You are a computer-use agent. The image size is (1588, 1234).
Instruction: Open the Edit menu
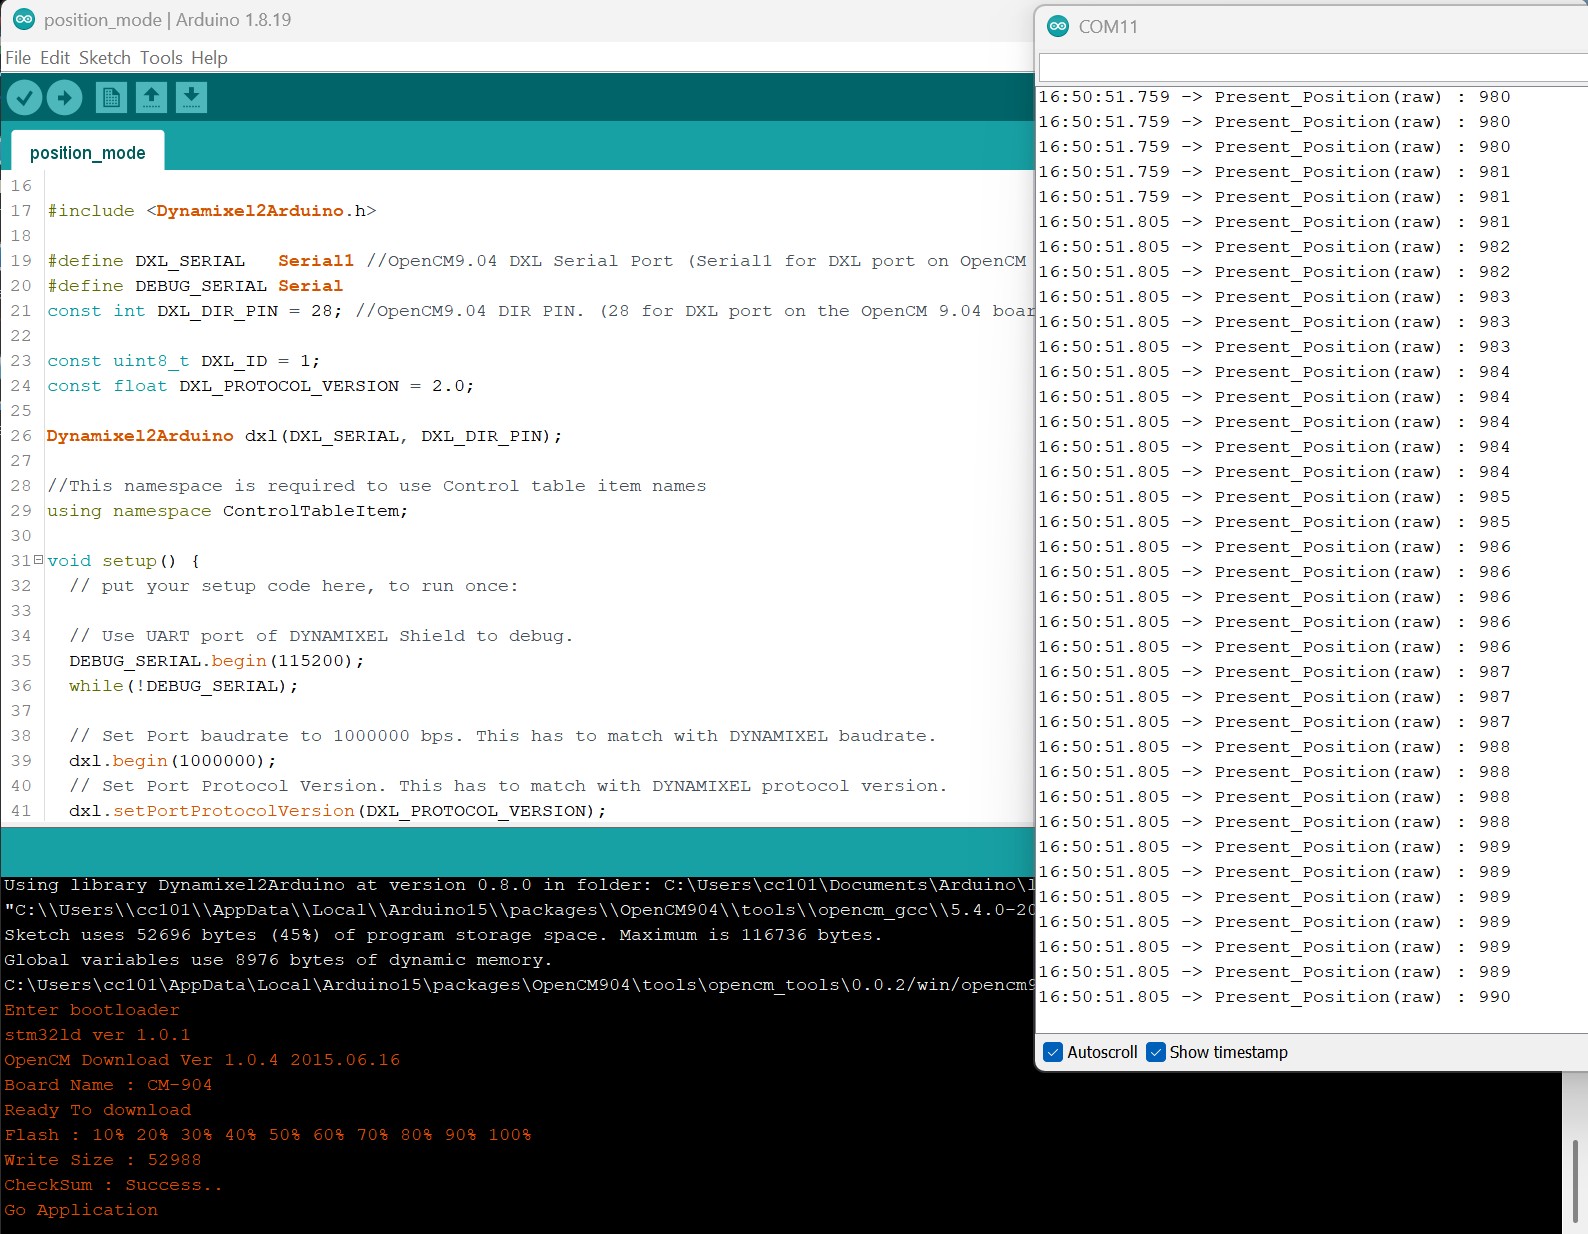[x=55, y=58]
